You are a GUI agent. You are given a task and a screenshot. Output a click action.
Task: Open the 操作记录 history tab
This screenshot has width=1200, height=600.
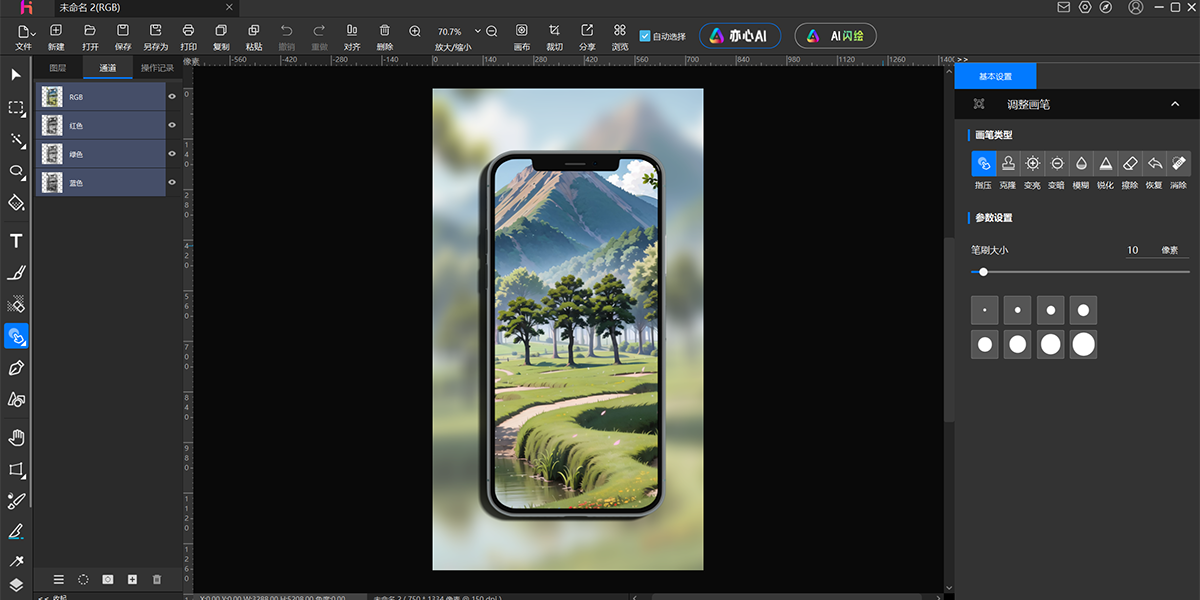click(157, 68)
